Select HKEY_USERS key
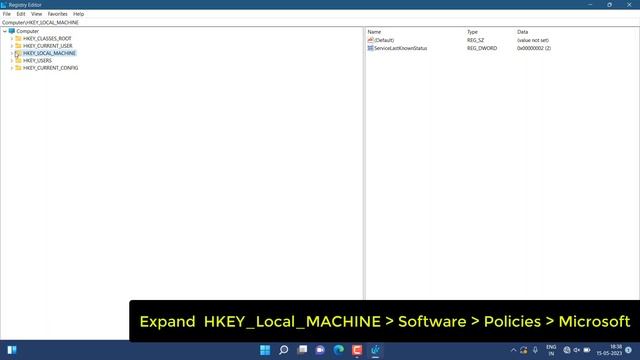The height and width of the screenshot is (360, 640). [x=37, y=60]
